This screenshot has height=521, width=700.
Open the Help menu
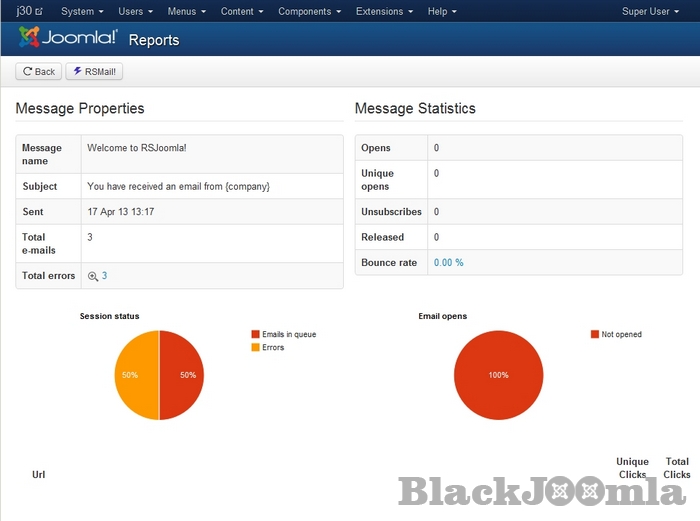pos(442,12)
